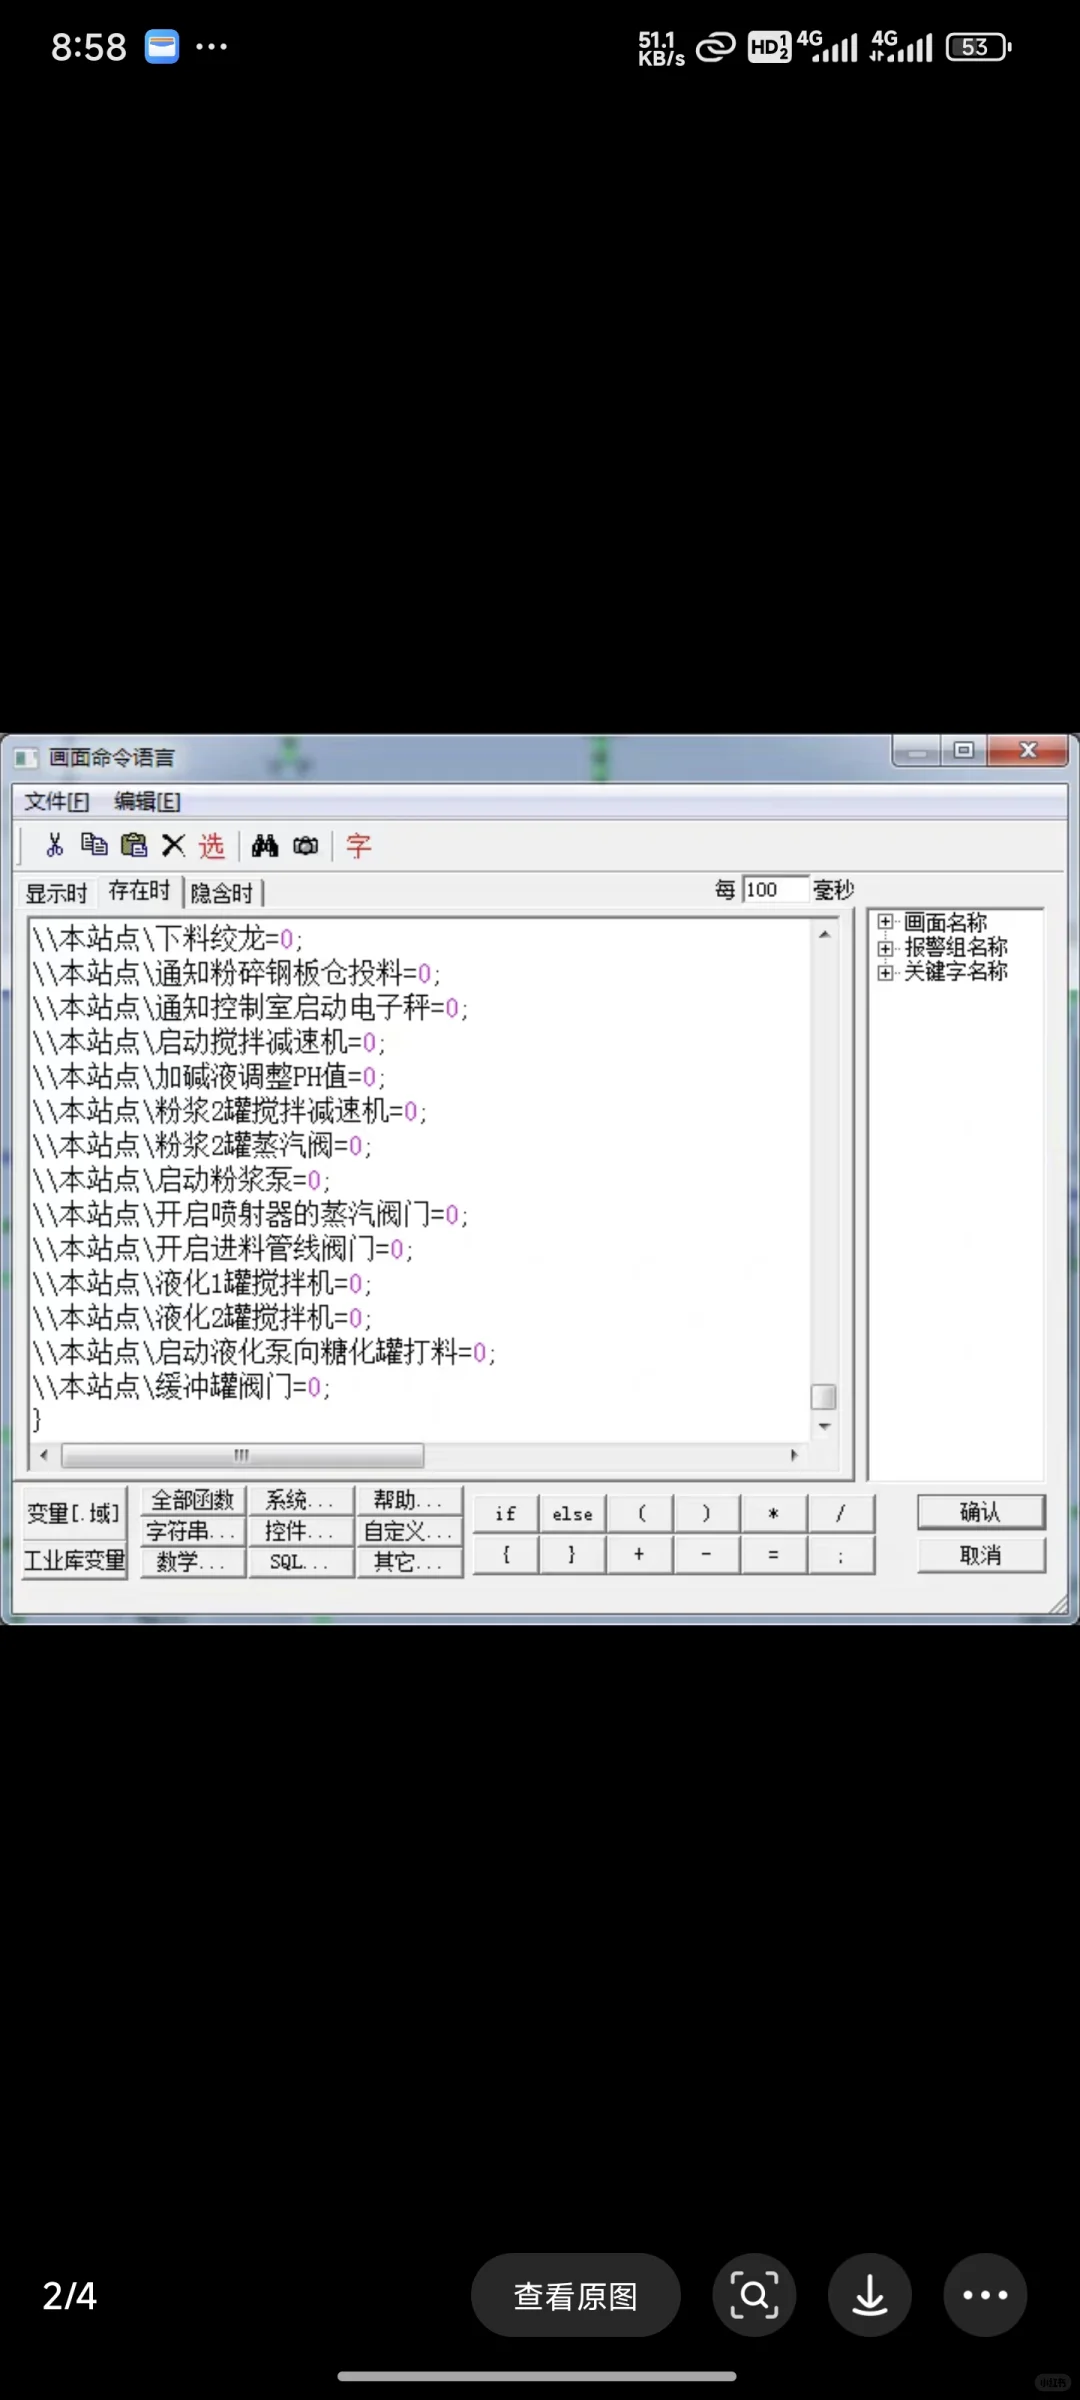Viewport: 1080px width, 2400px height.
Task: Insert an if keyword
Action: [x=506, y=1514]
